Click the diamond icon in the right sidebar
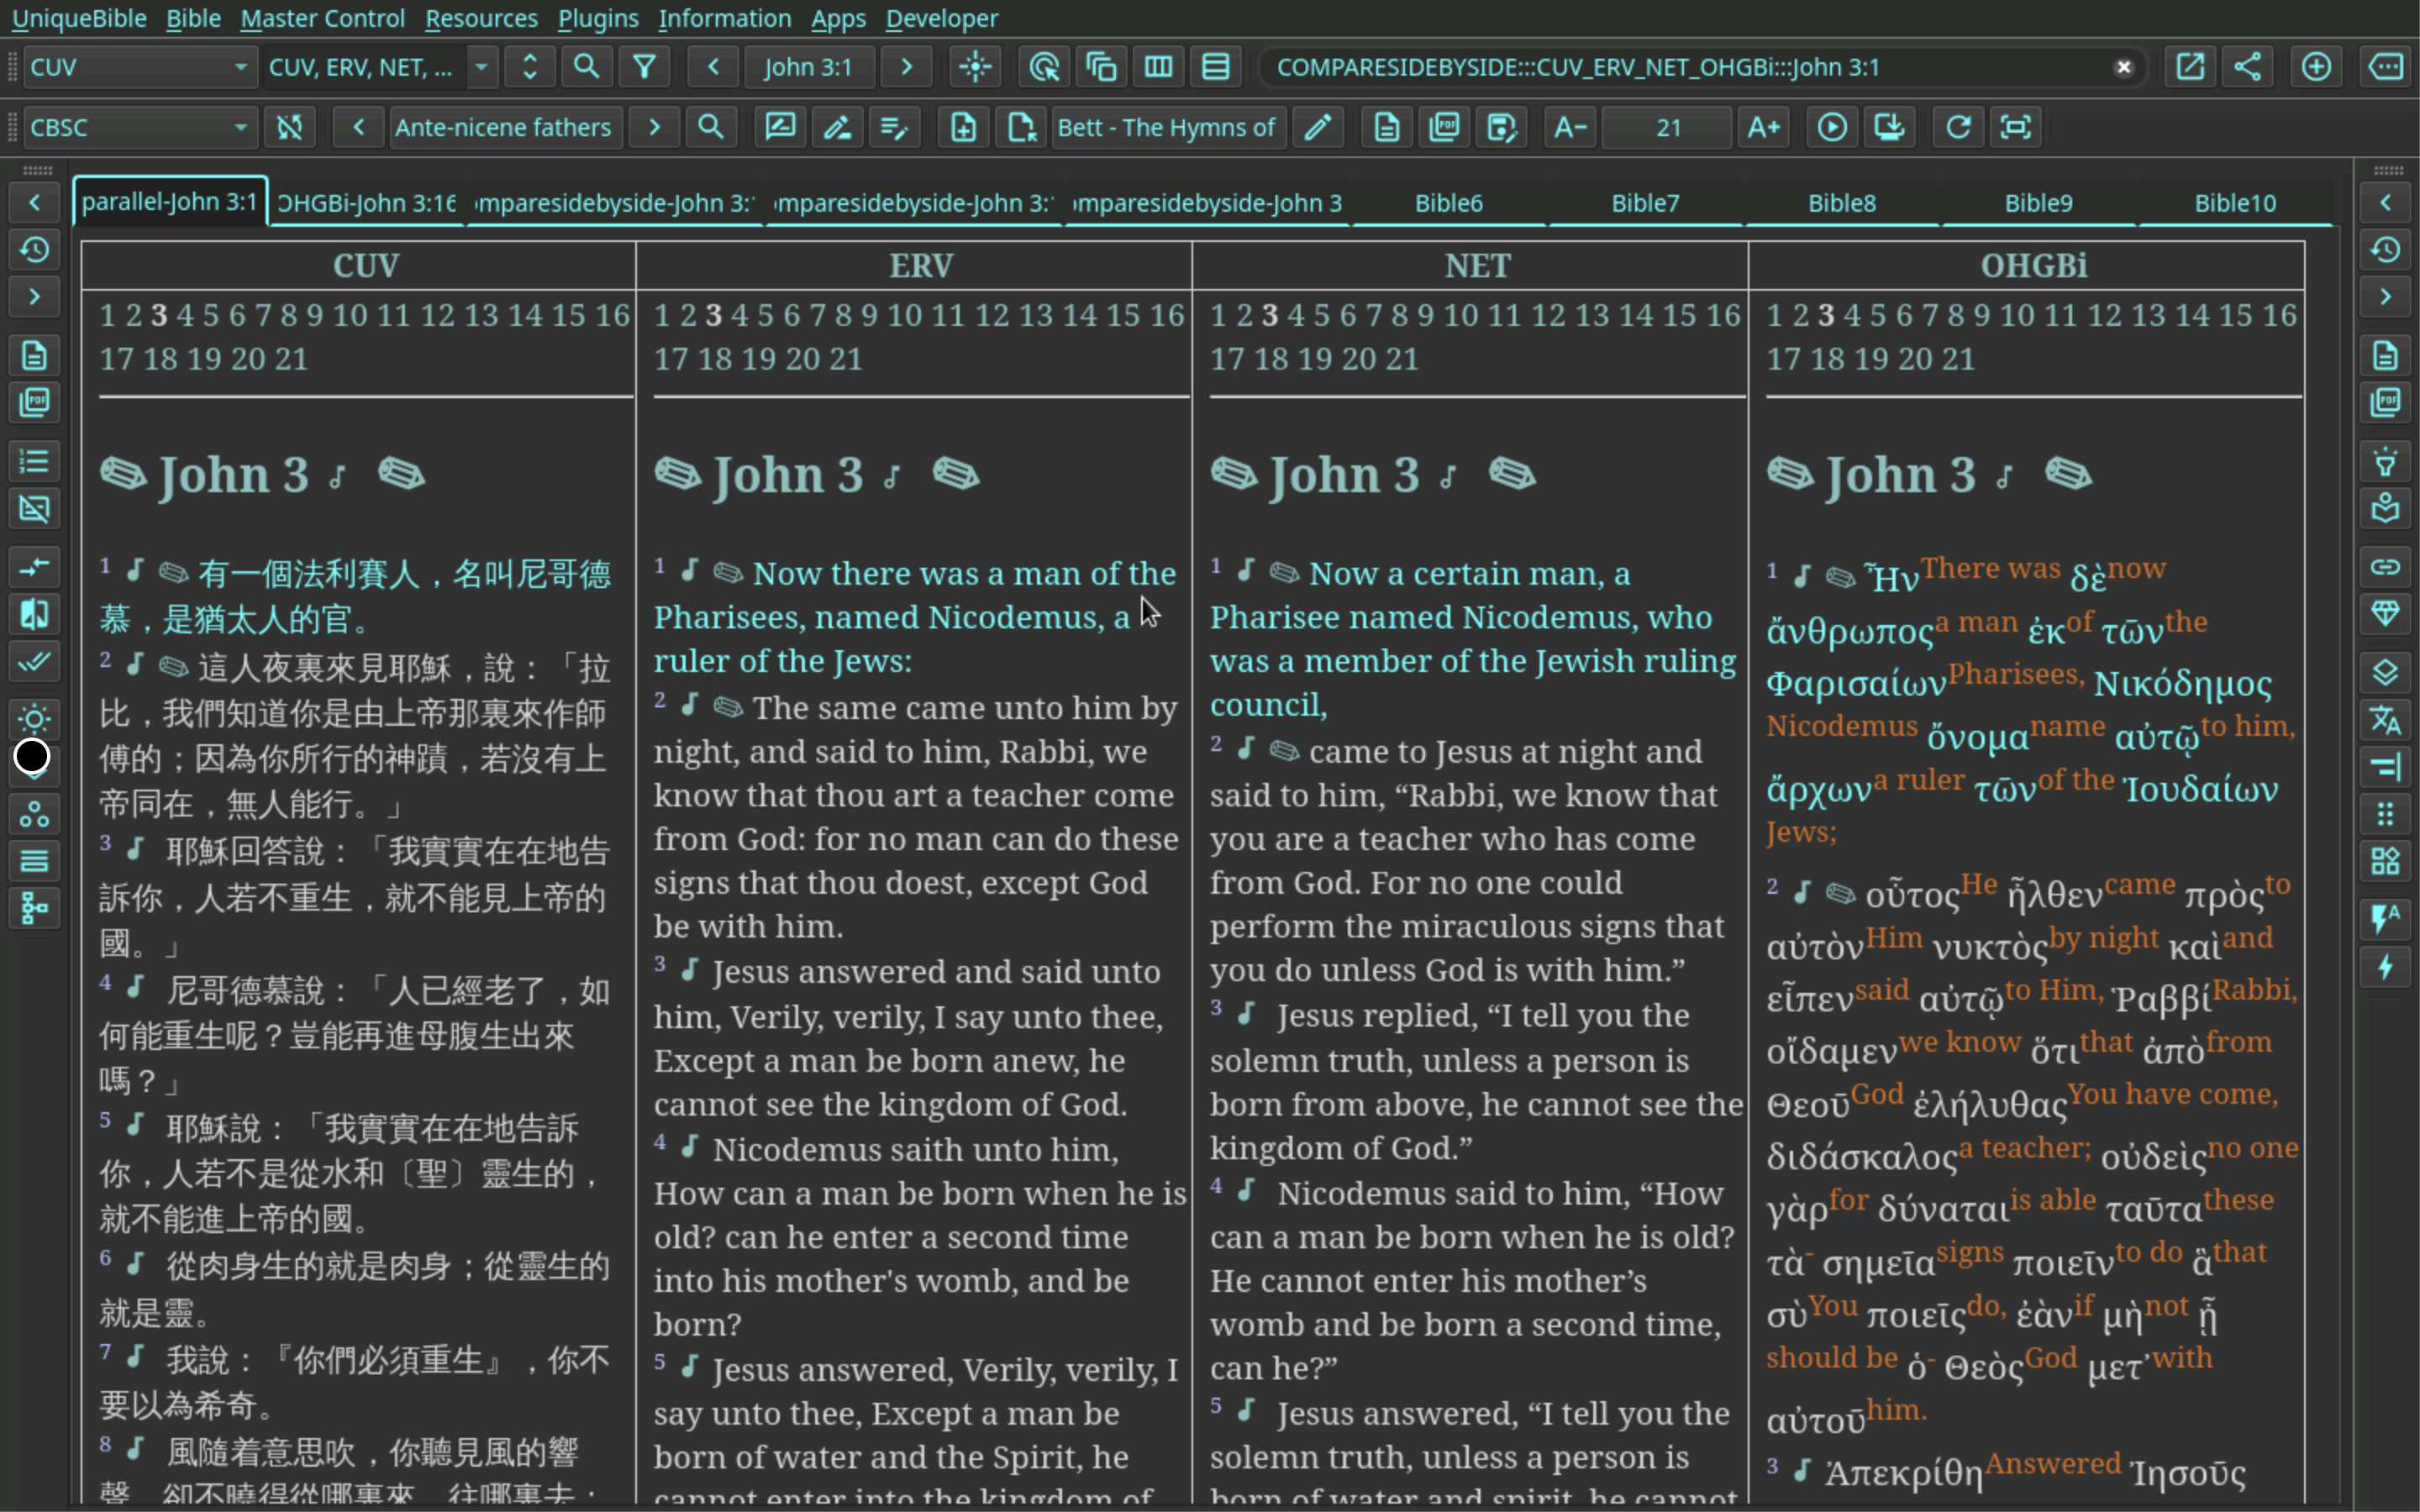 pyautogui.click(x=2386, y=614)
